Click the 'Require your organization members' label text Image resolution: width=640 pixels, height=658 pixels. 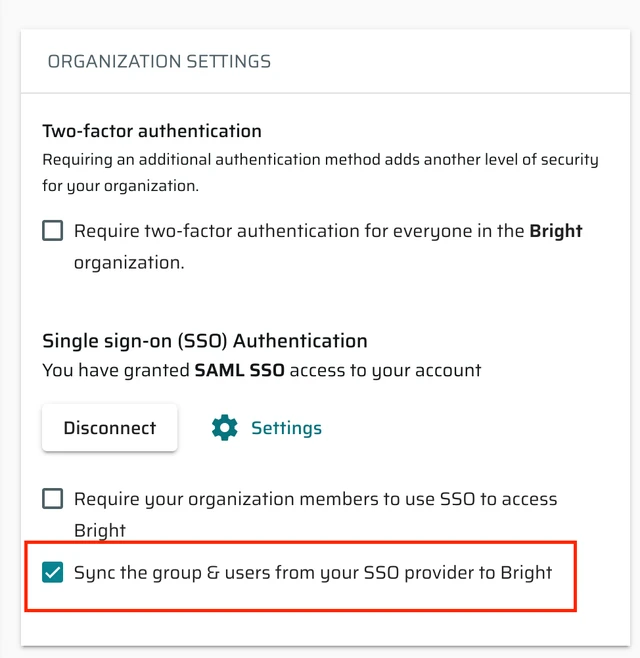click(316, 514)
